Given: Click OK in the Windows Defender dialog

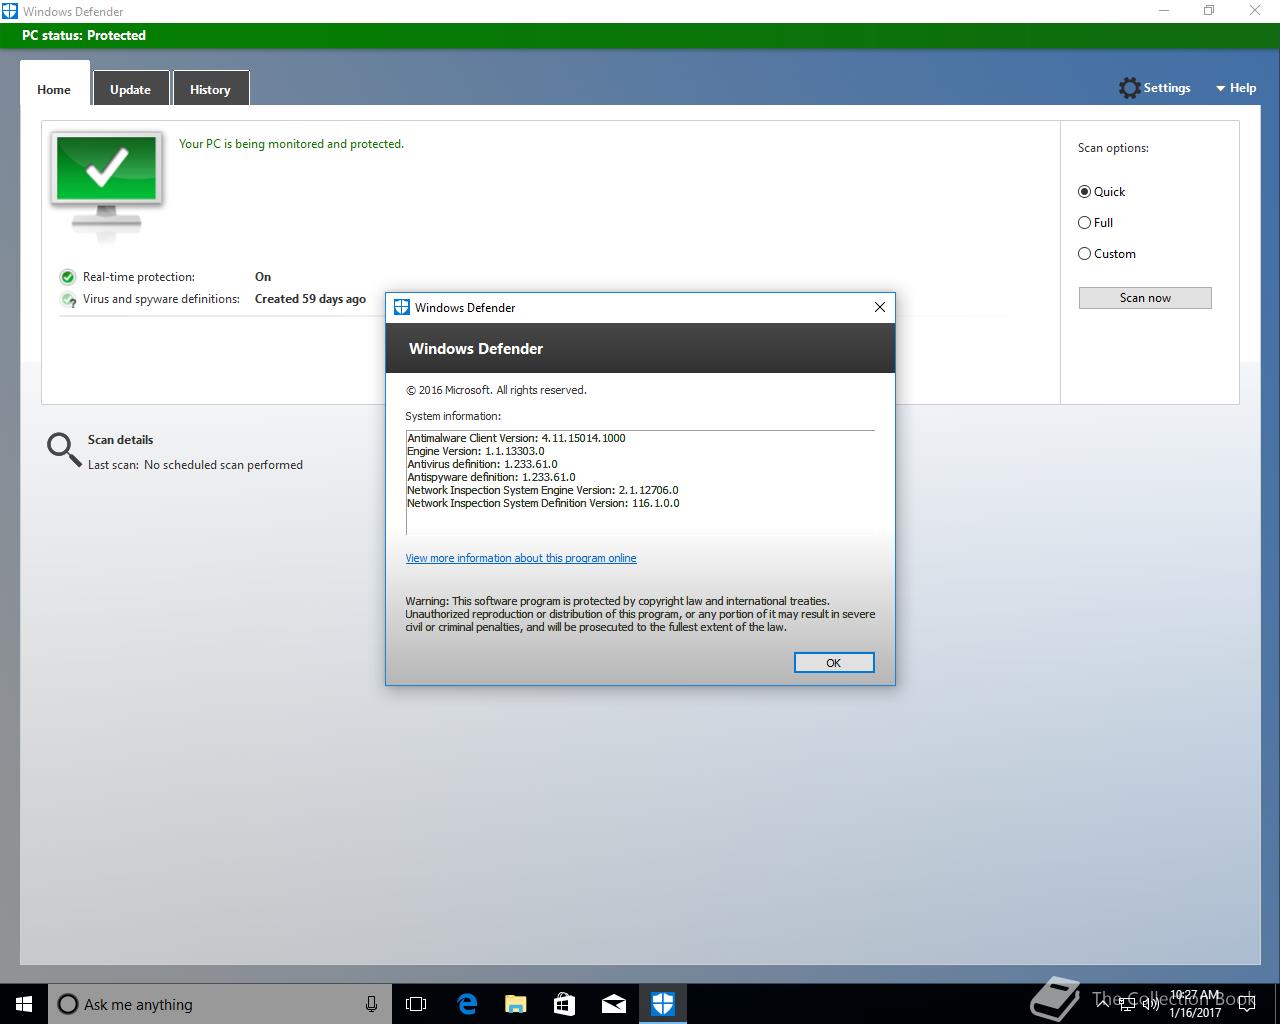Looking at the screenshot, I should click(x=834, y=663).
